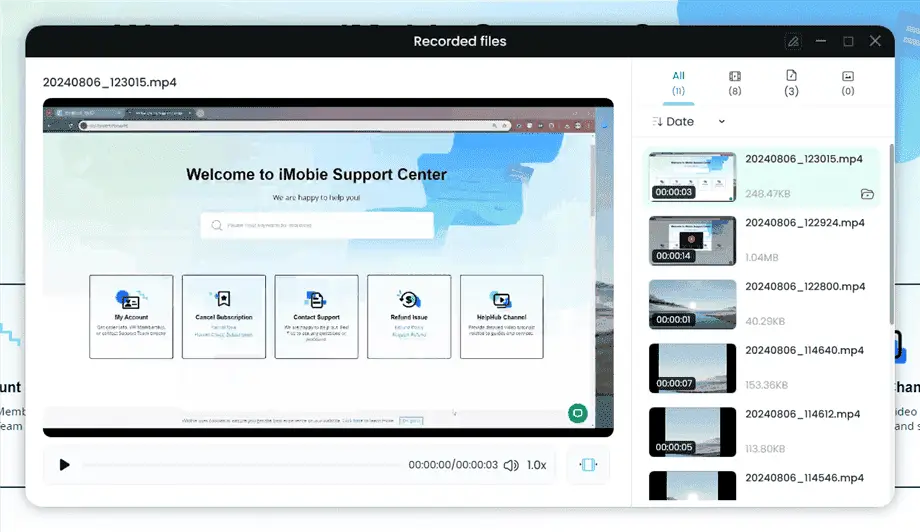Click the Refund Issue card in preview

pos(409,317)
